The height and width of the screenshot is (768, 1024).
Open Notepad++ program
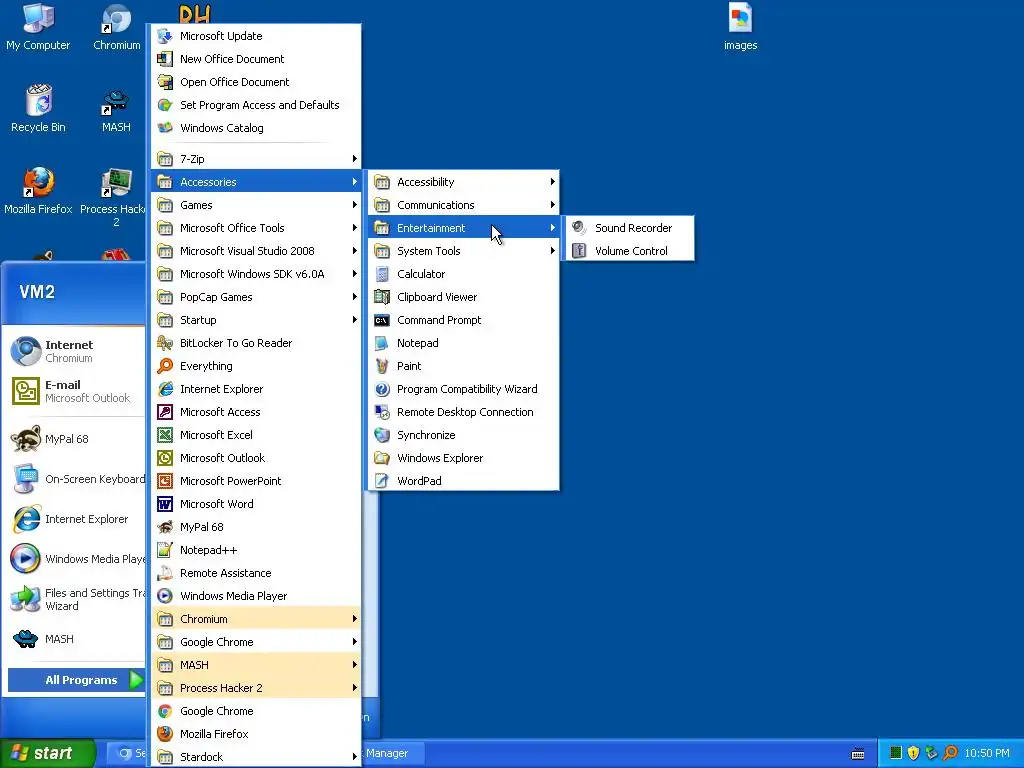256,550
